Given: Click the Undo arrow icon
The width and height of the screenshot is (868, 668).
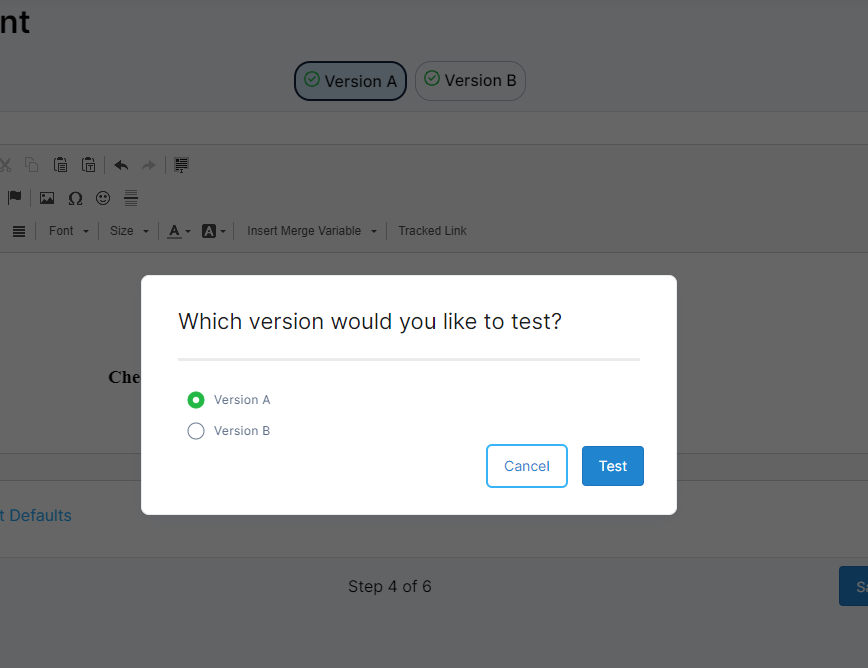Looking at the screenshot, I should click(121, 165).
